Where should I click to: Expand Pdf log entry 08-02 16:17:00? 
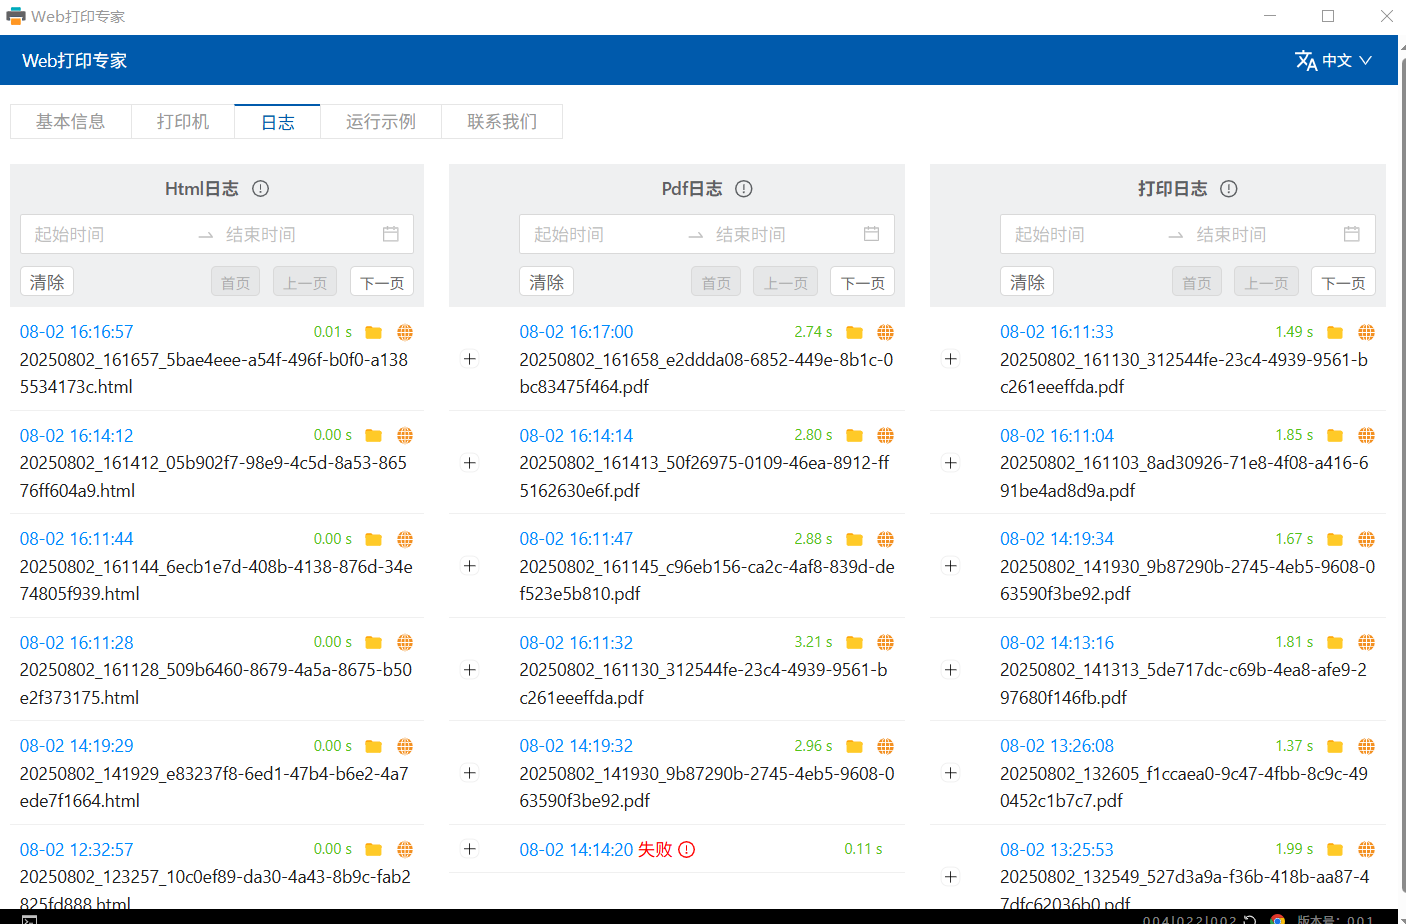(x=470, y=359)
